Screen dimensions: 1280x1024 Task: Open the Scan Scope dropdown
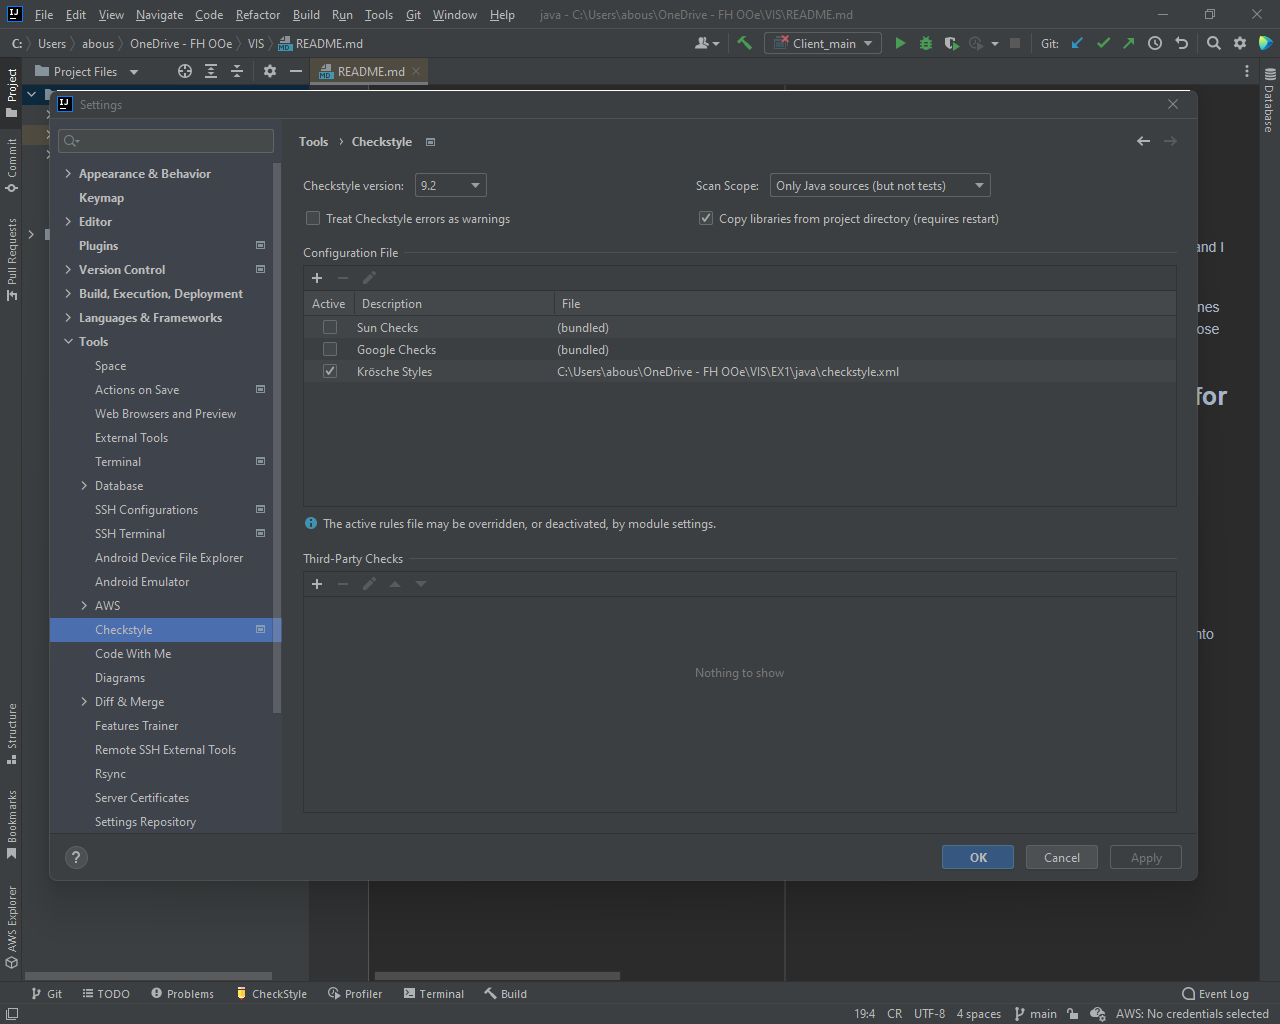[880, 185]
